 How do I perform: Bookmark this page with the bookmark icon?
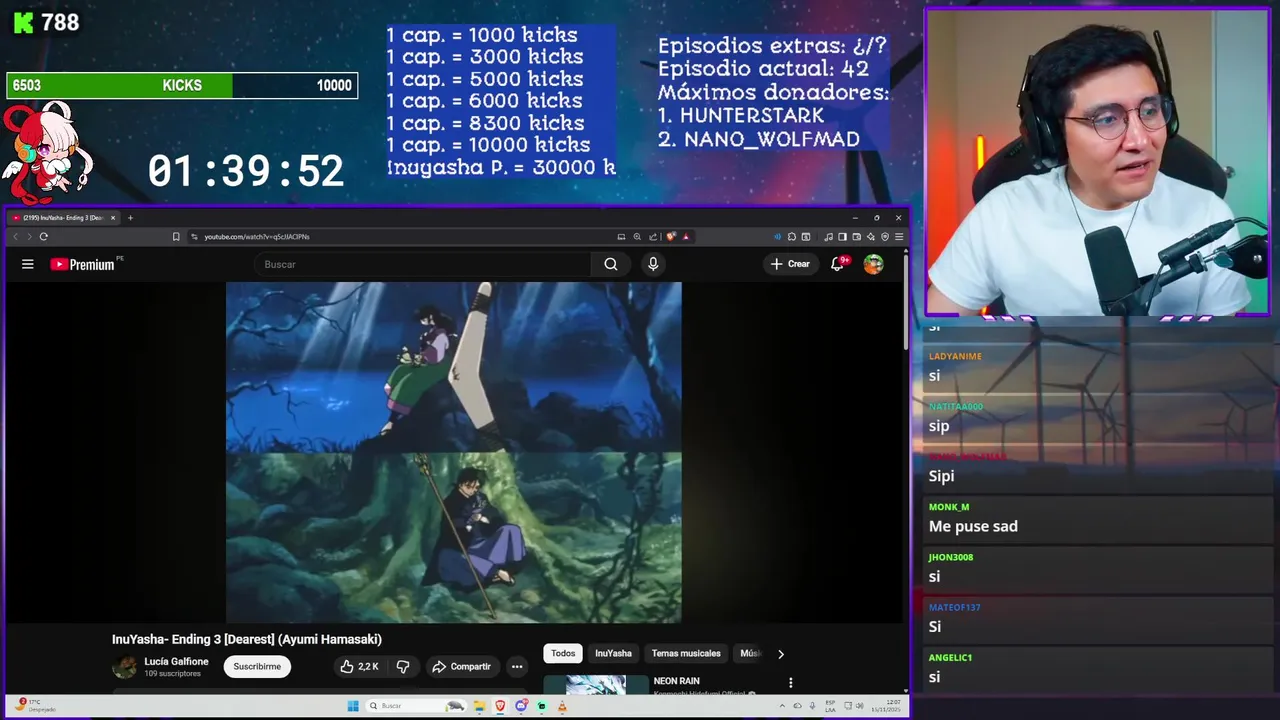(176, 237)
